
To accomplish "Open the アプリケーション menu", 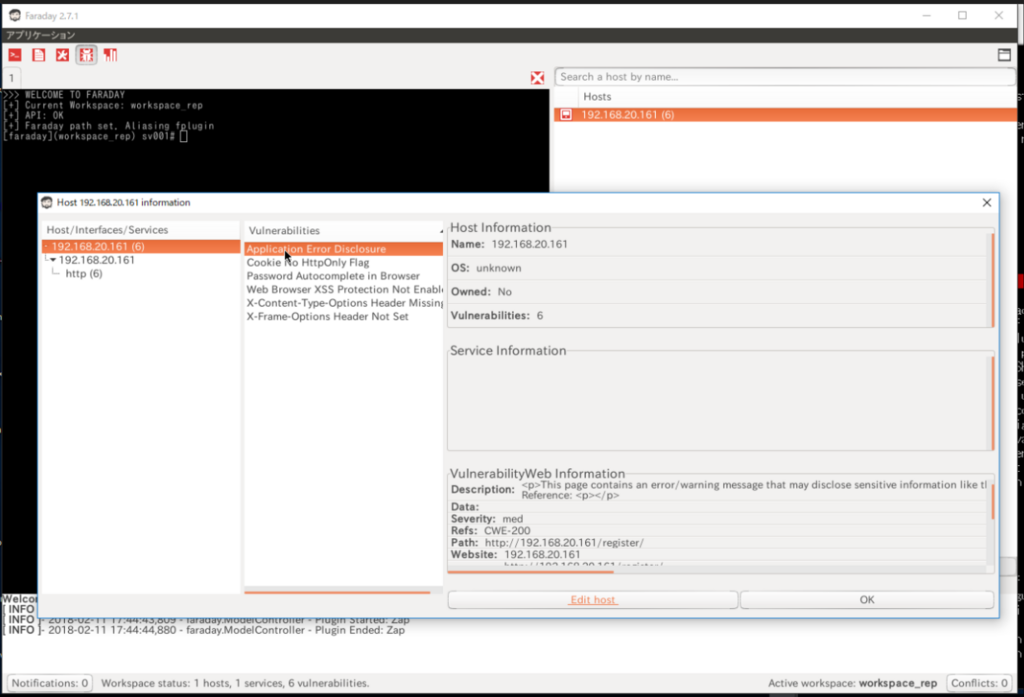I will tap(40, 35).
